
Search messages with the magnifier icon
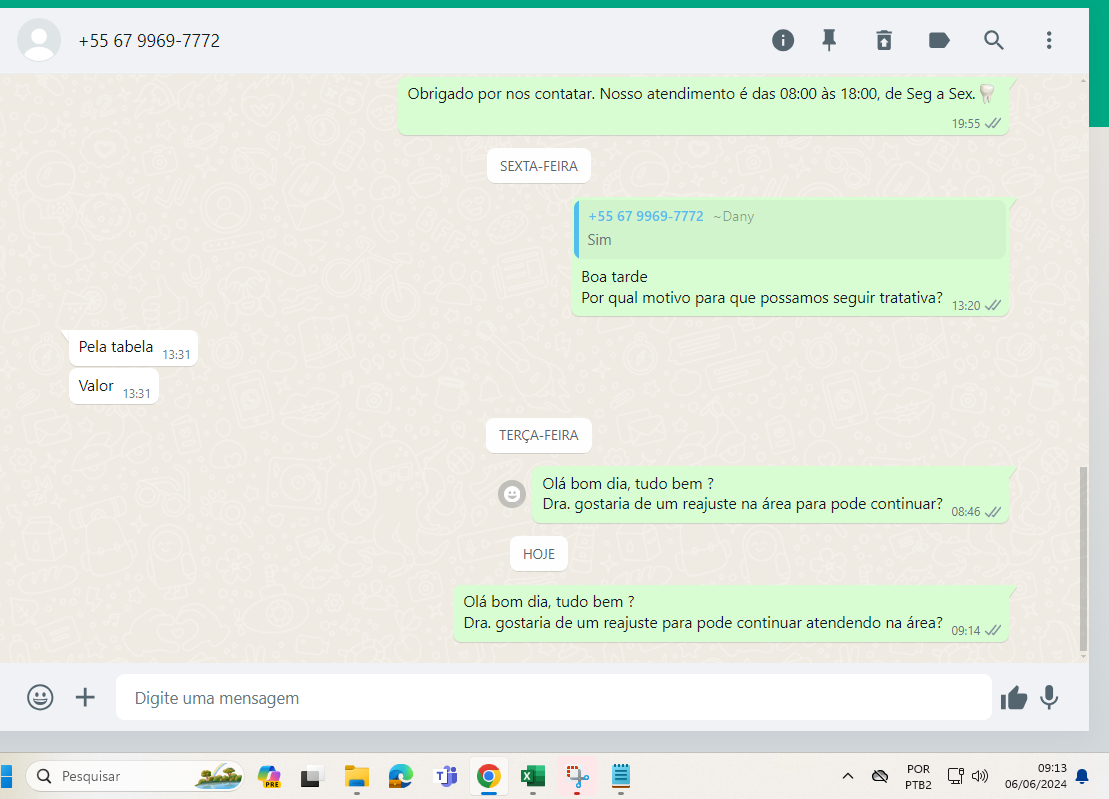click(x=994, y=40)
